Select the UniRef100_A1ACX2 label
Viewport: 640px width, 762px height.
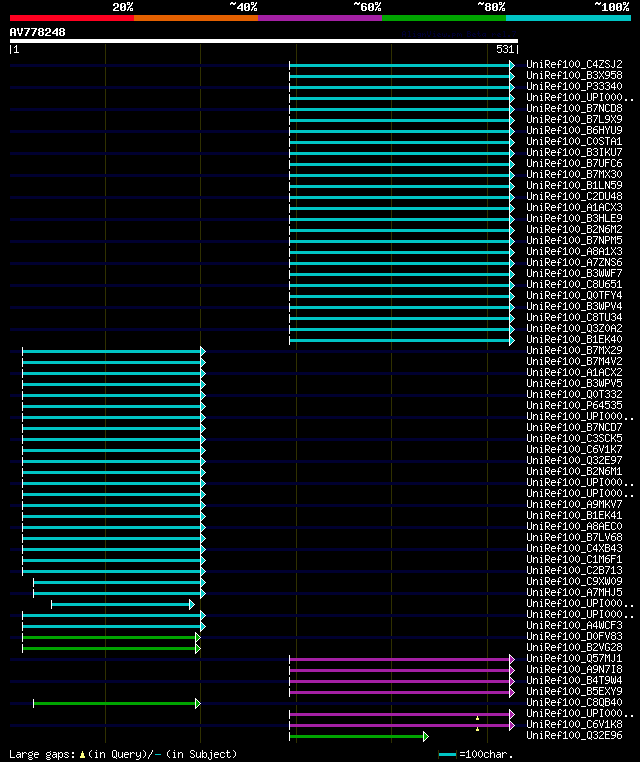(x=574, y=372)
